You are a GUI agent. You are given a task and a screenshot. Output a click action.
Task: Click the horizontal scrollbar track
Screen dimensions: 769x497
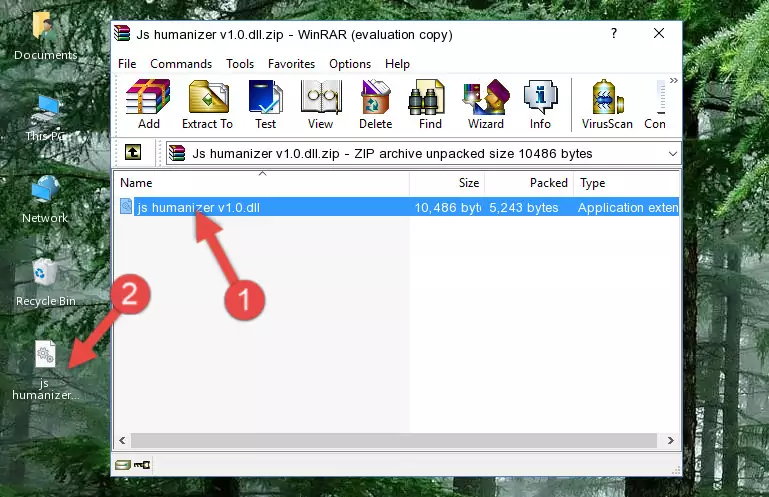[x=394, y=441]
